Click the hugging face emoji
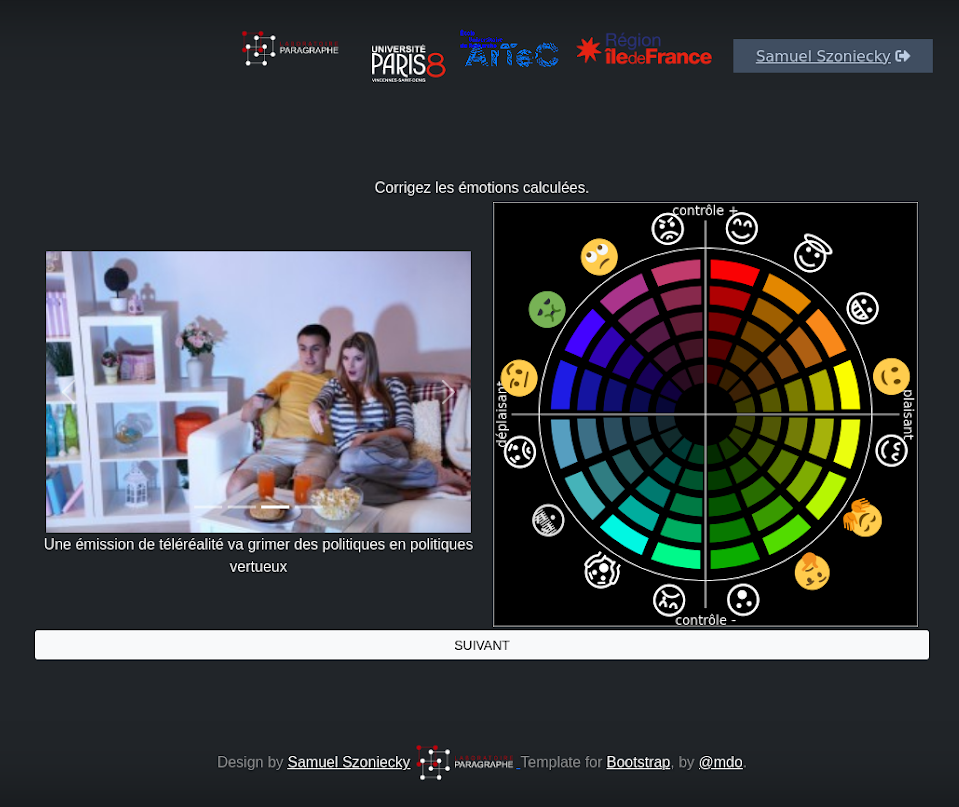This screenshot has height=807, width=959. [x=862, y=518]
